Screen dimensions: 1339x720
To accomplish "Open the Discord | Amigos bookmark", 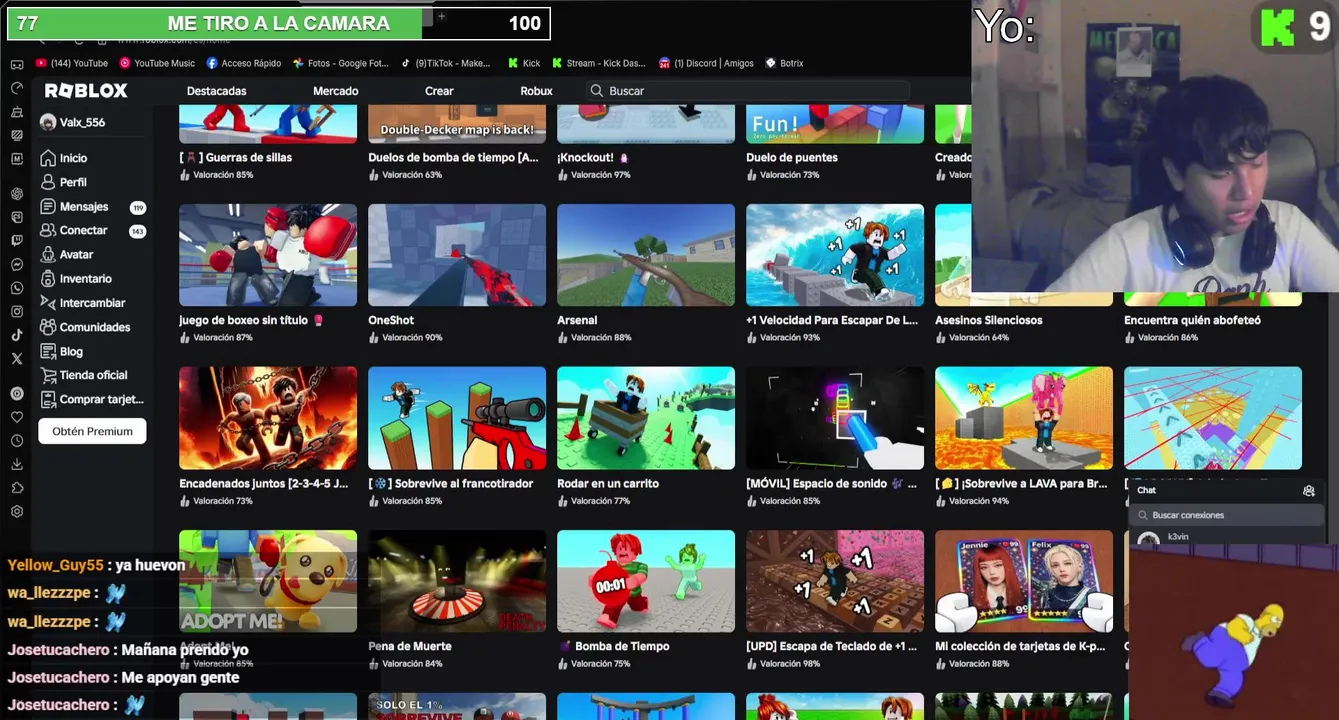I will click(x=706, y=63).
